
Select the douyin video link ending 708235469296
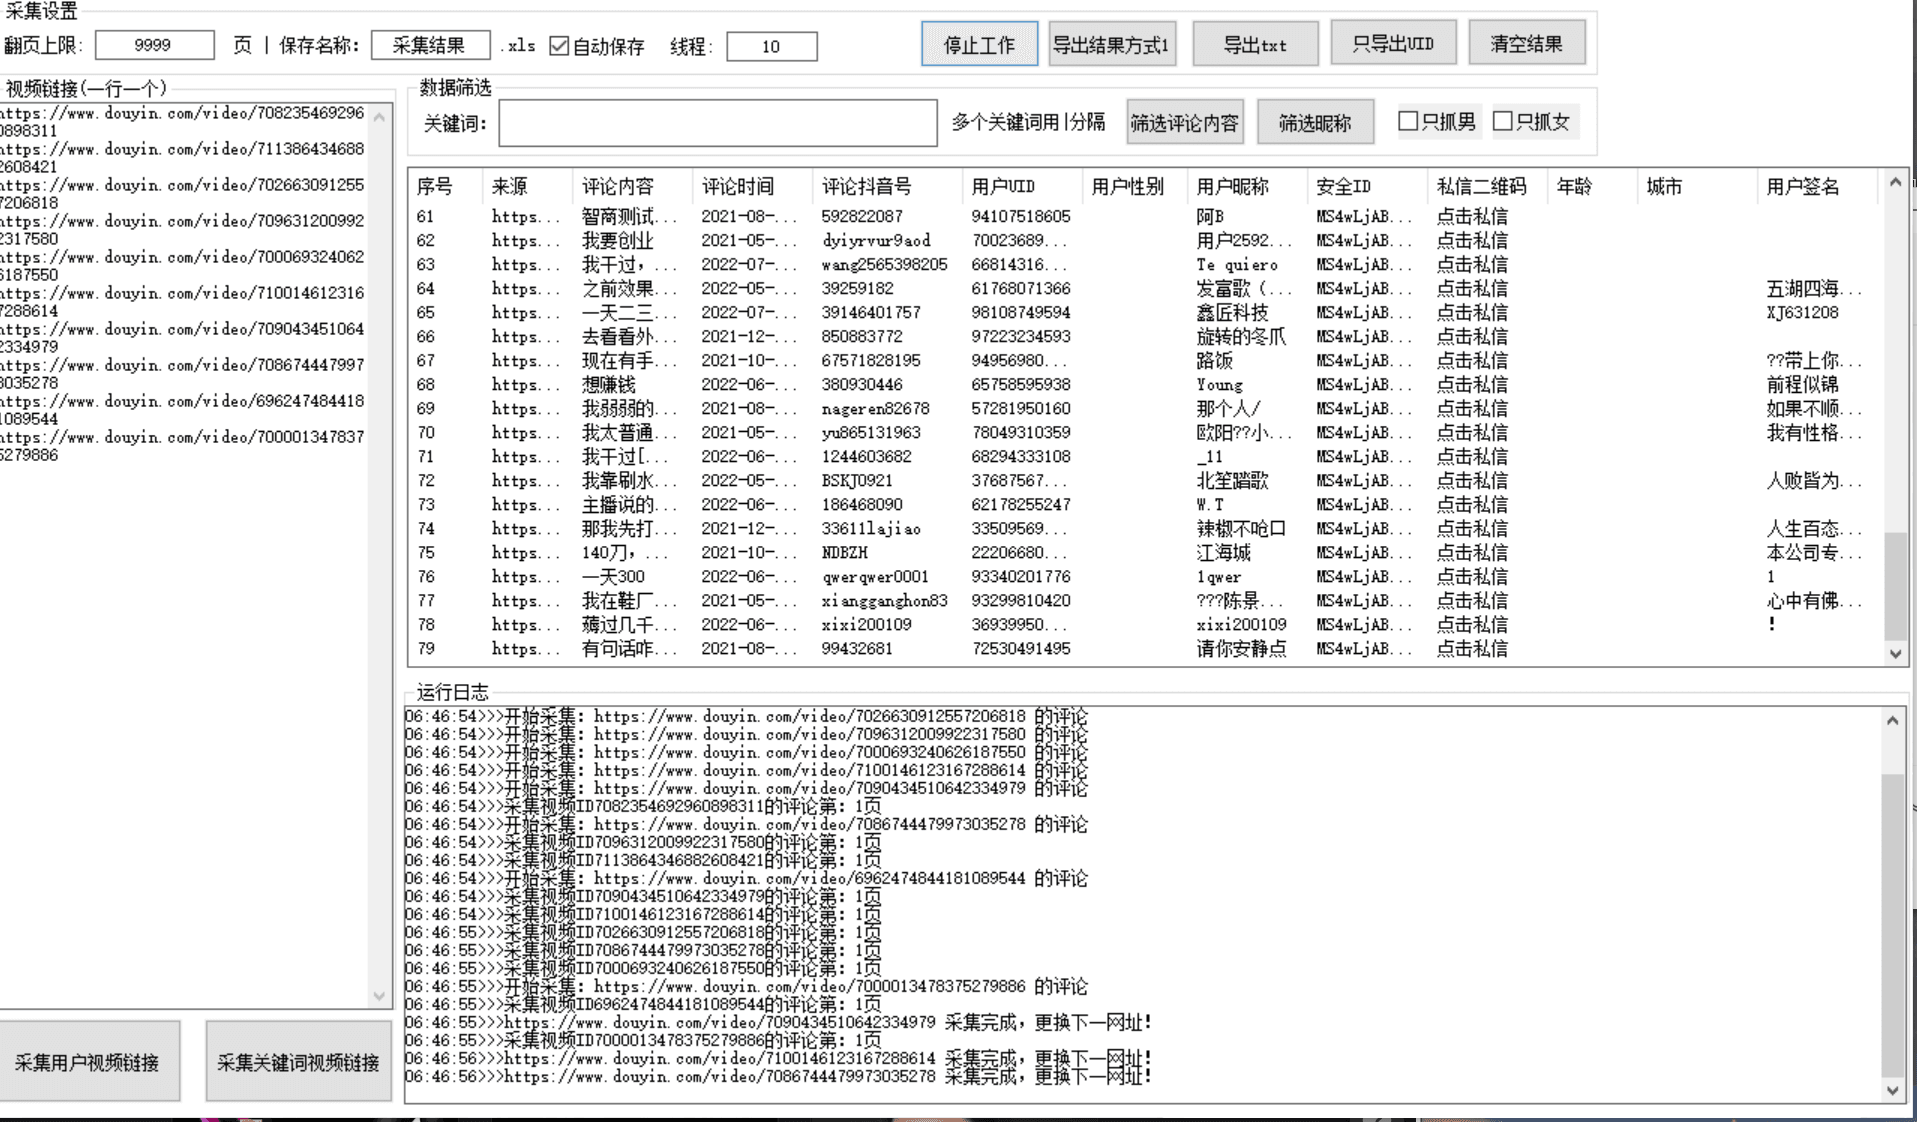[x=180, y=113]
